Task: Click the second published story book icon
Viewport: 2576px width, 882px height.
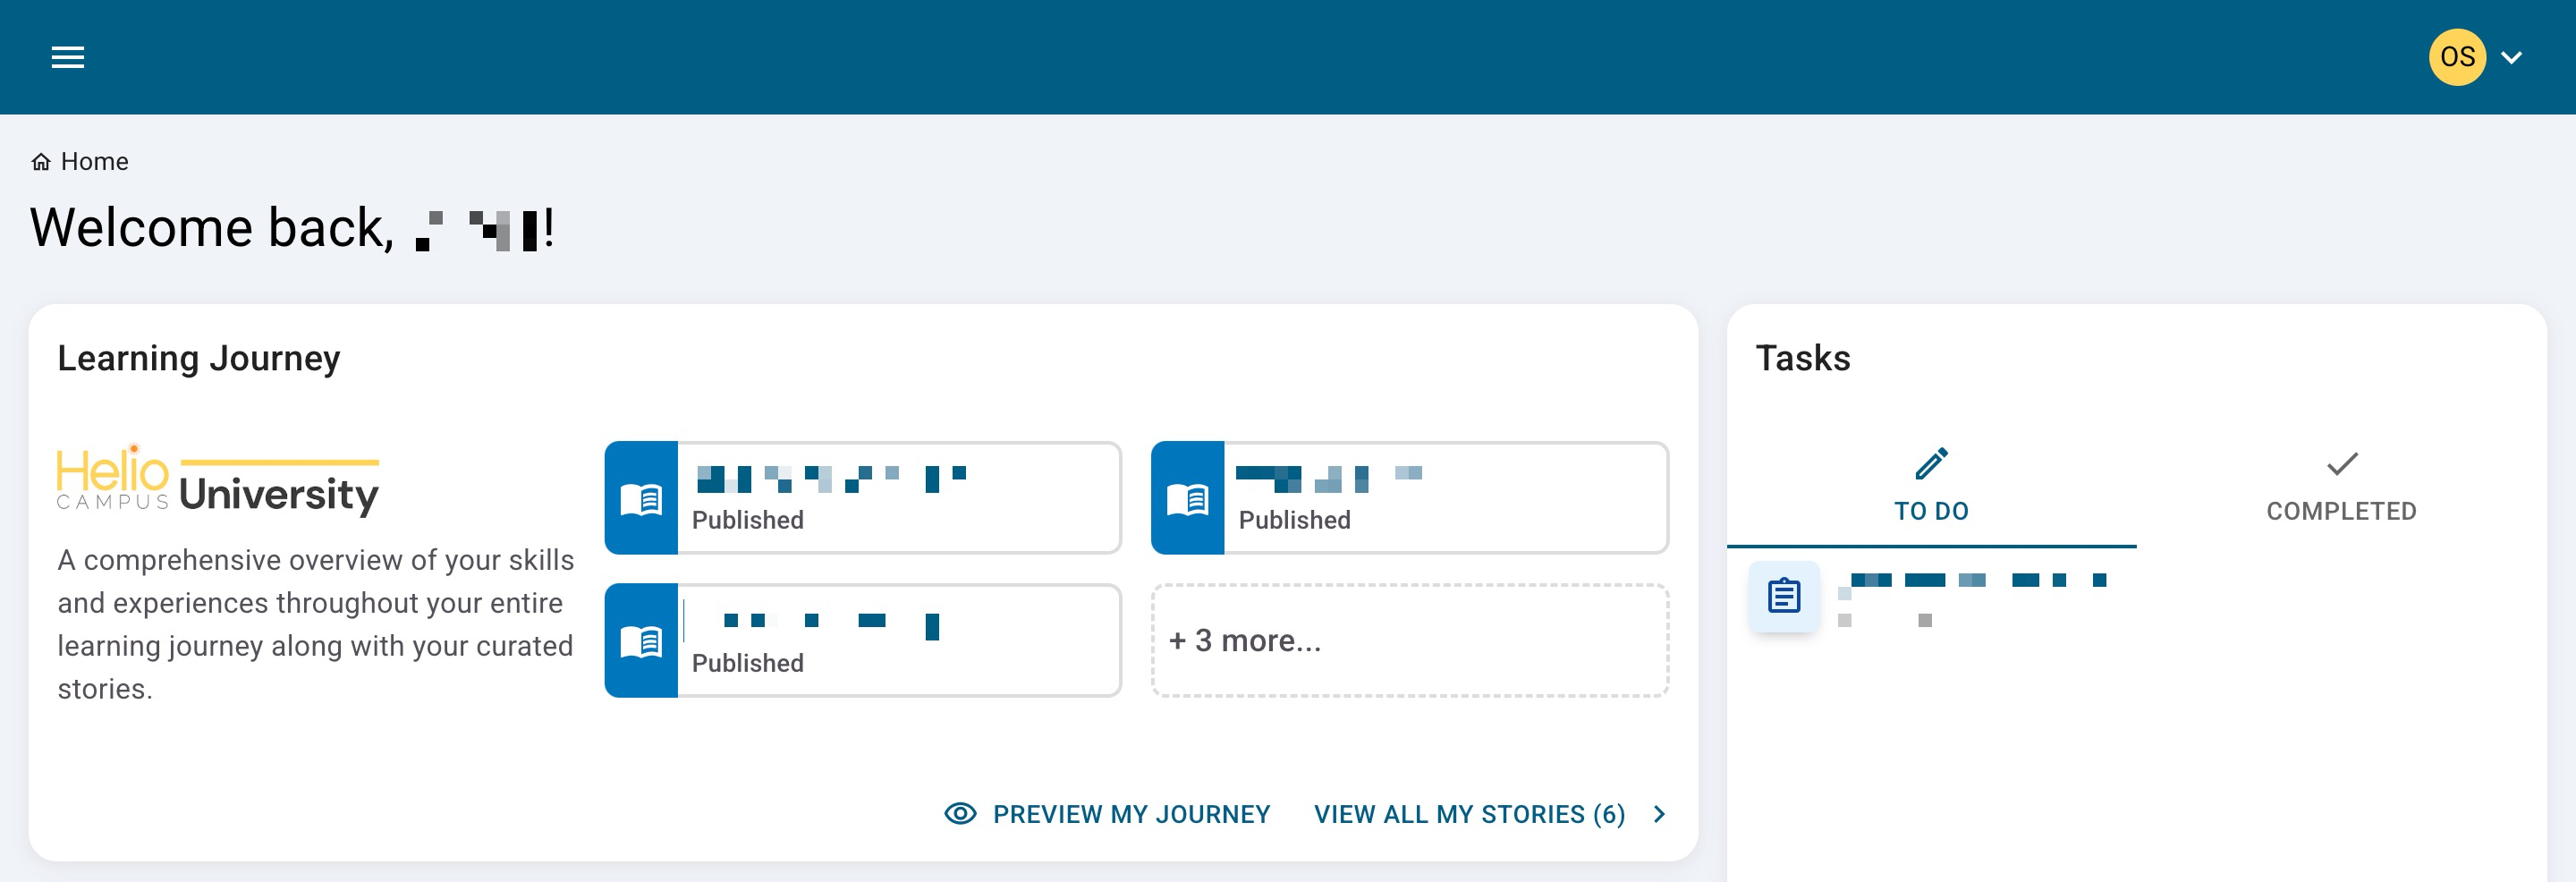Action: pyautogui.click(x=1187, y=498)
